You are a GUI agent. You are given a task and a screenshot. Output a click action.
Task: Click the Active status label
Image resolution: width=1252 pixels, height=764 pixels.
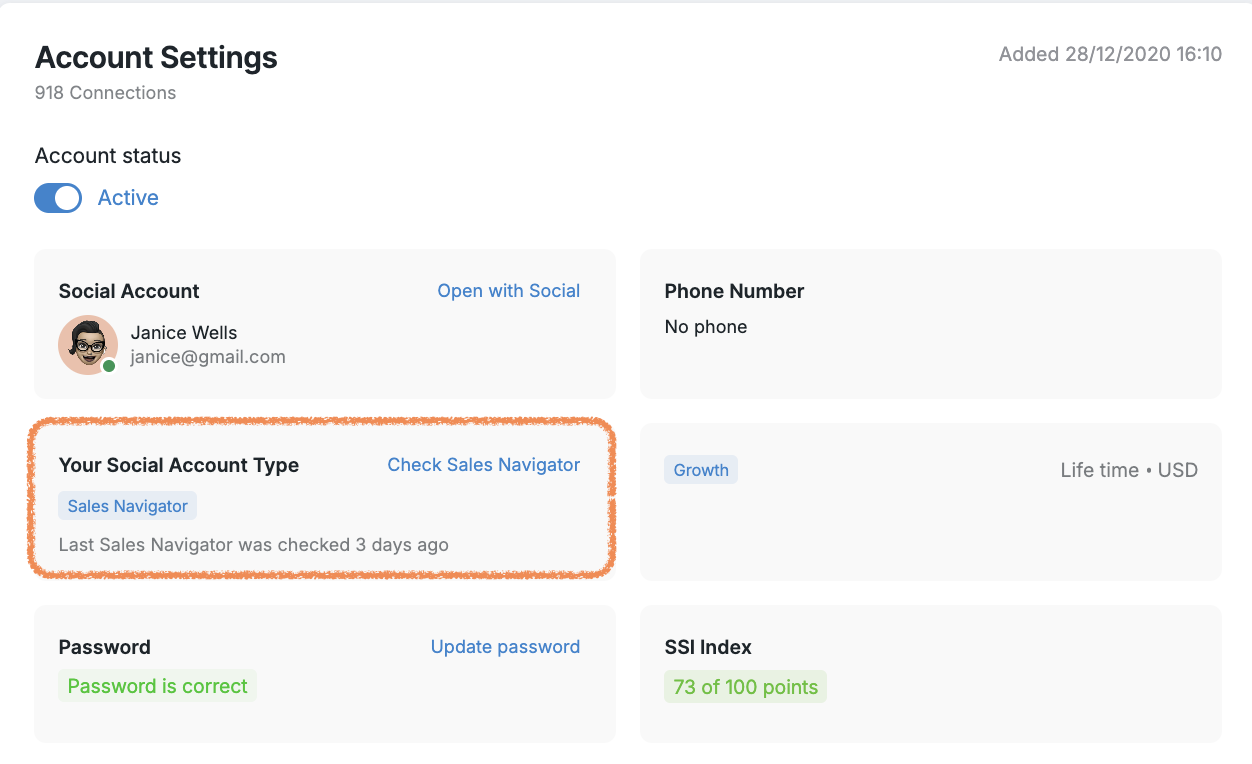click(128, 198)
